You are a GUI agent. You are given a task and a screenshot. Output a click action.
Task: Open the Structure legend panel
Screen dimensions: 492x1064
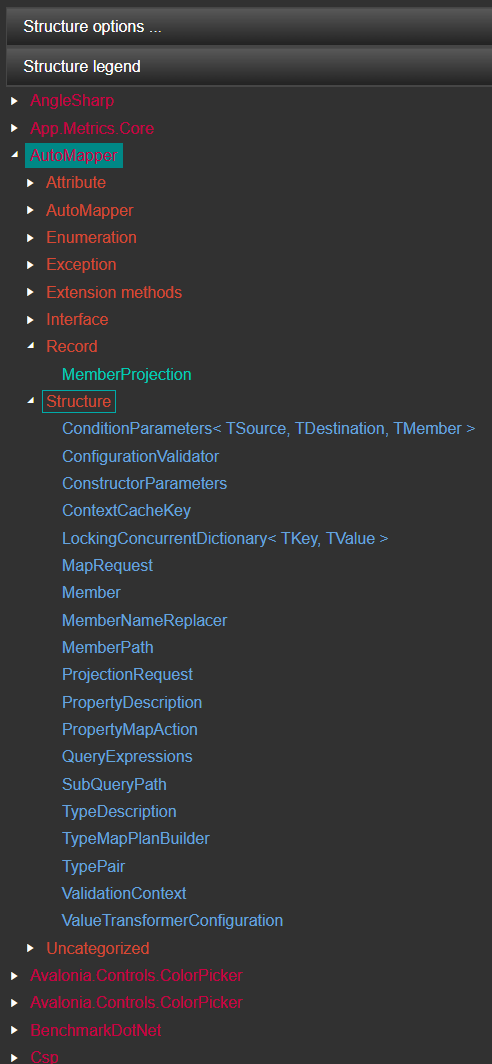[249, 66]
